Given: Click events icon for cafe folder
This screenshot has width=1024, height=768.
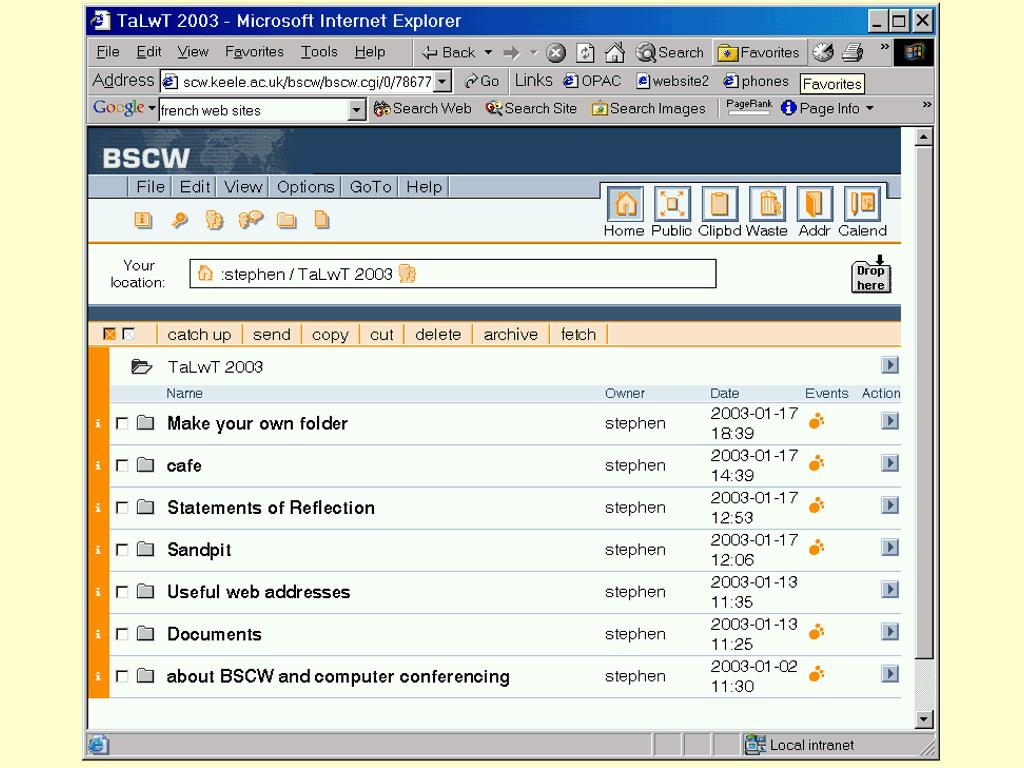Looking at the screenshot, I should click(x=816, y=464).
